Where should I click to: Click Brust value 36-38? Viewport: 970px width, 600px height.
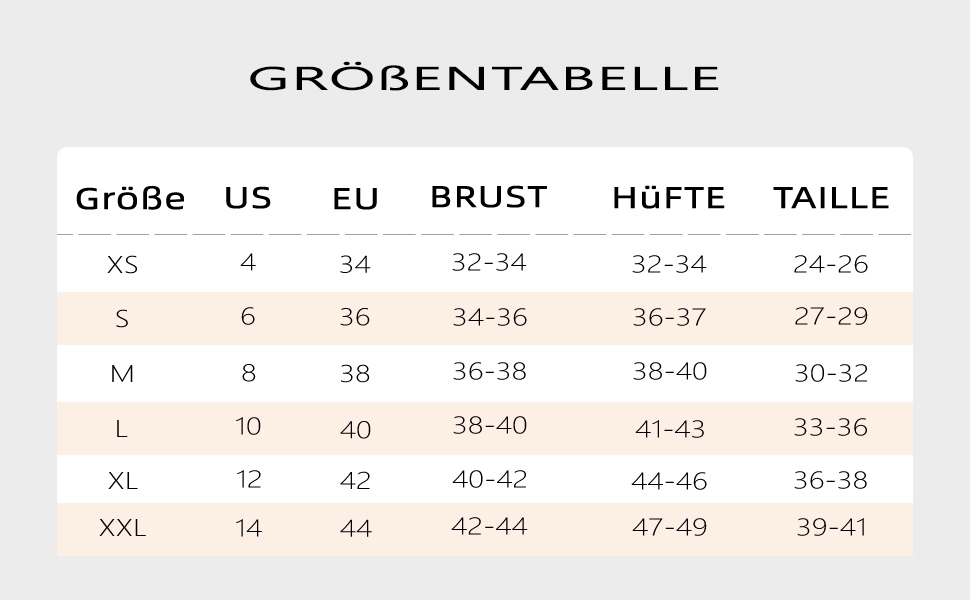[x=489, y=371]
